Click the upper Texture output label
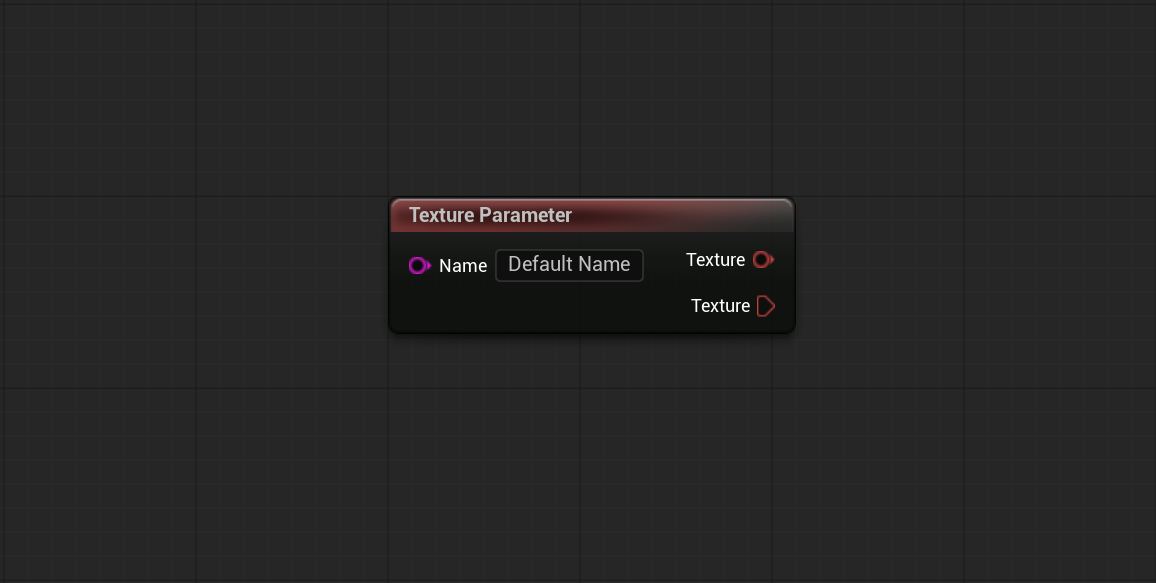 click(x=715, y=260)
